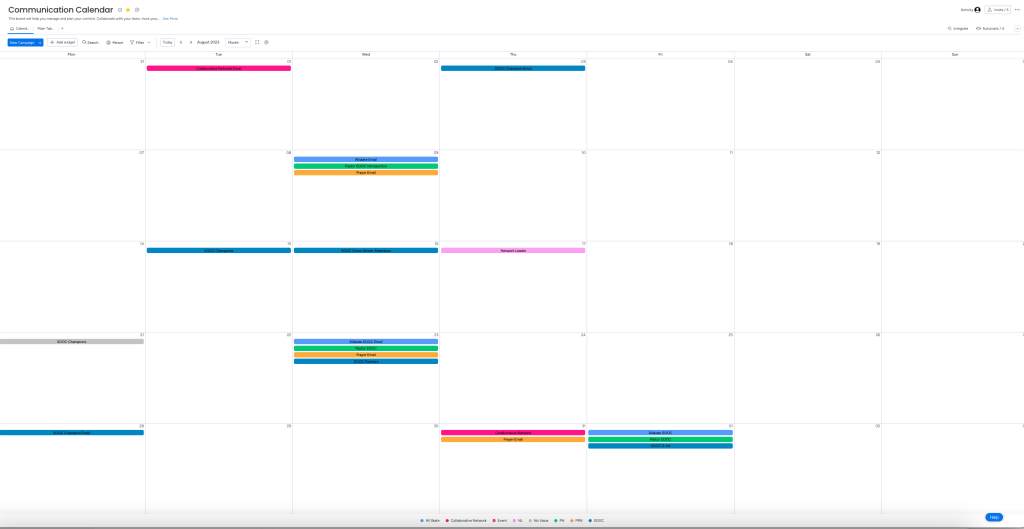The width and height of the screenshot is (1024, 529).
Task: Click the Search icon in the toolbar
Action: click(x=90, y=42)
